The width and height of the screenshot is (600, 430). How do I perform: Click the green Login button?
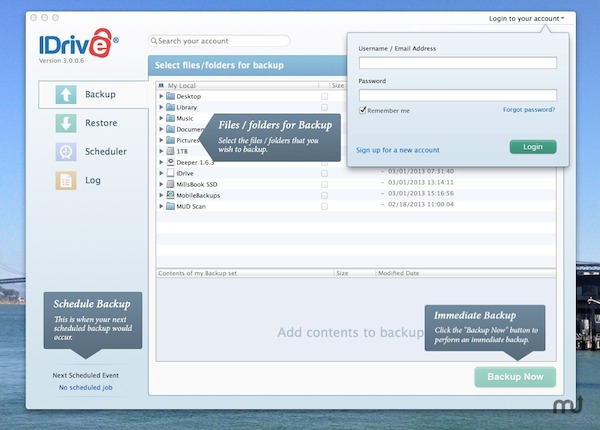533,147
